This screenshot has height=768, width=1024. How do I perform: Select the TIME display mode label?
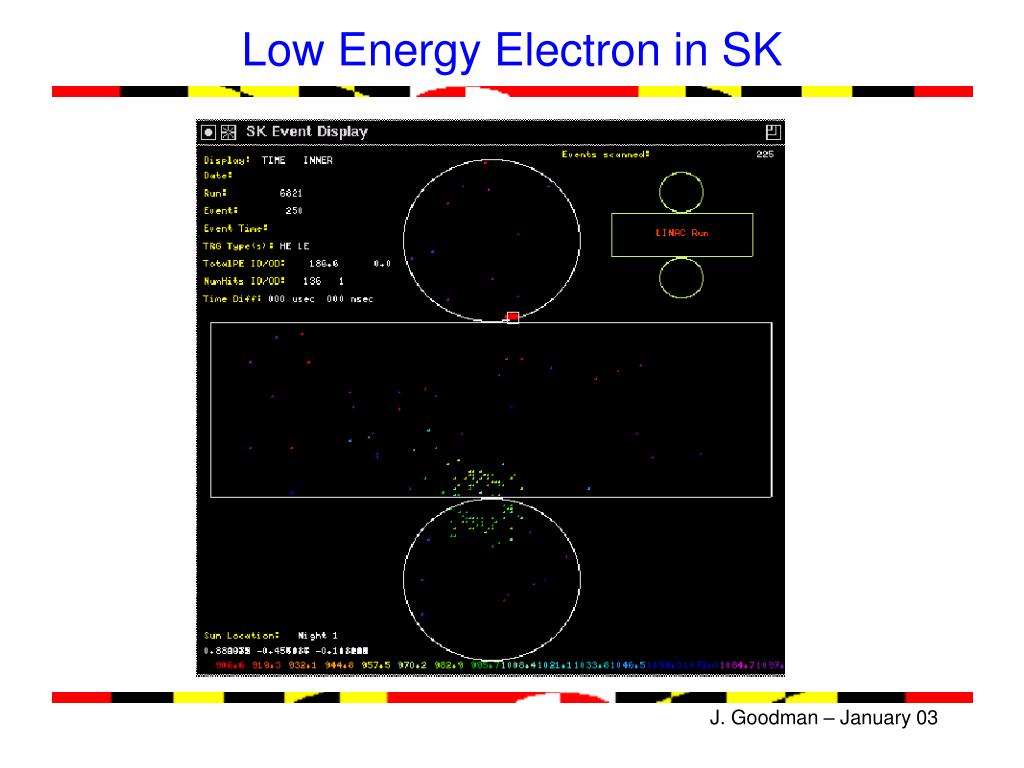274,160
